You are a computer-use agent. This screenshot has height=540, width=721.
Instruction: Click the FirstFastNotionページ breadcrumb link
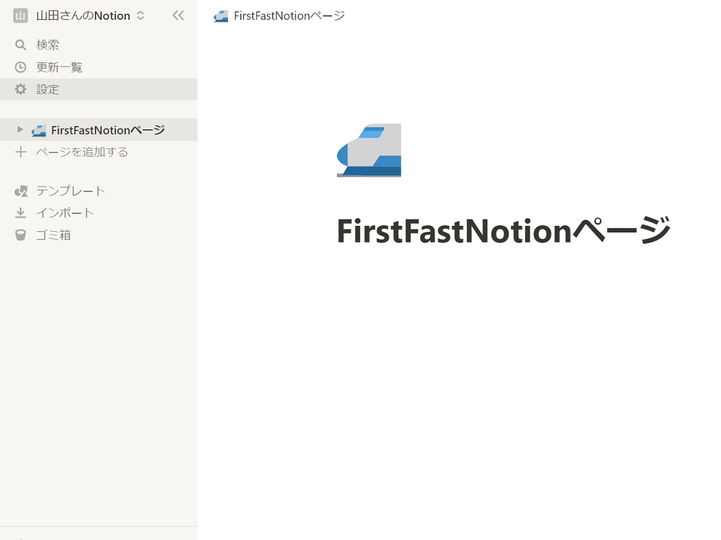[x=289, y=16]
